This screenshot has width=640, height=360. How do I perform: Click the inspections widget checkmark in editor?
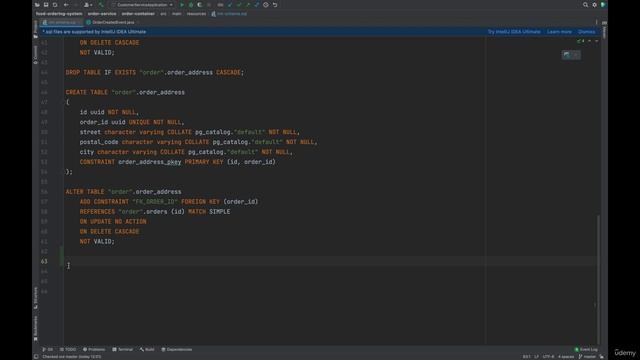(x=580, y=41)
